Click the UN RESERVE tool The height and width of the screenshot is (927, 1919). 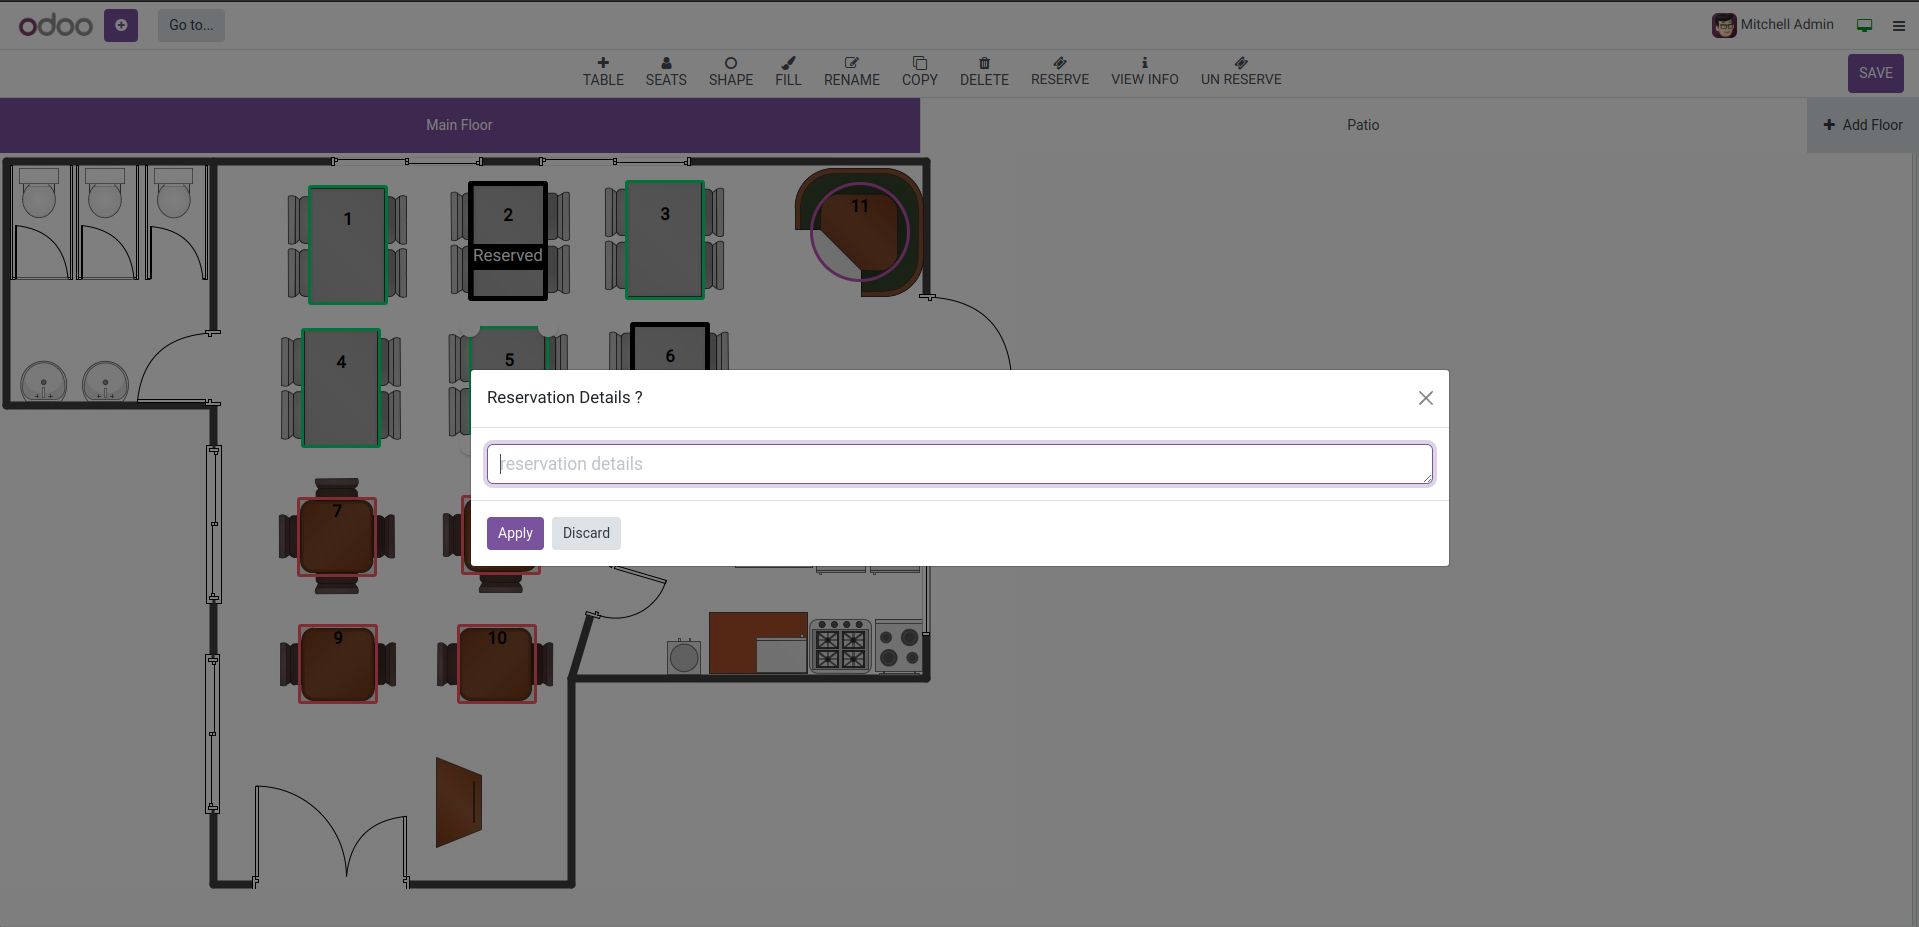(1241, 72)
